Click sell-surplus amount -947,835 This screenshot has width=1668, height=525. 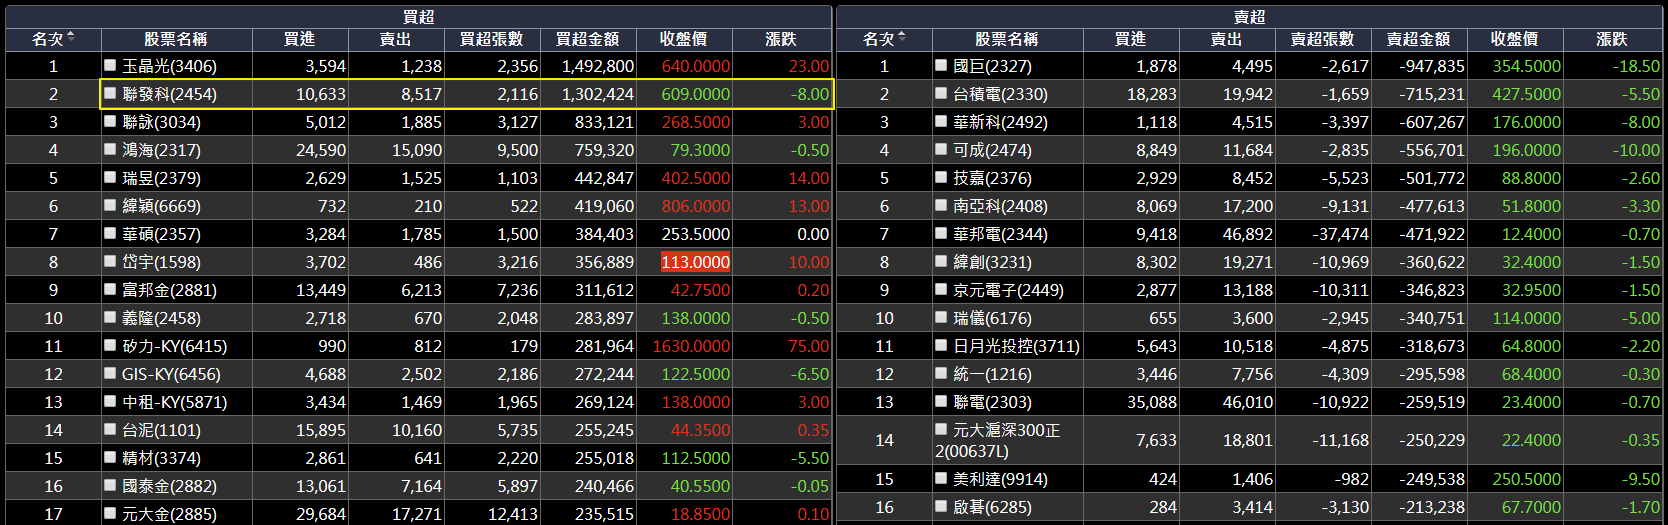1431,66
